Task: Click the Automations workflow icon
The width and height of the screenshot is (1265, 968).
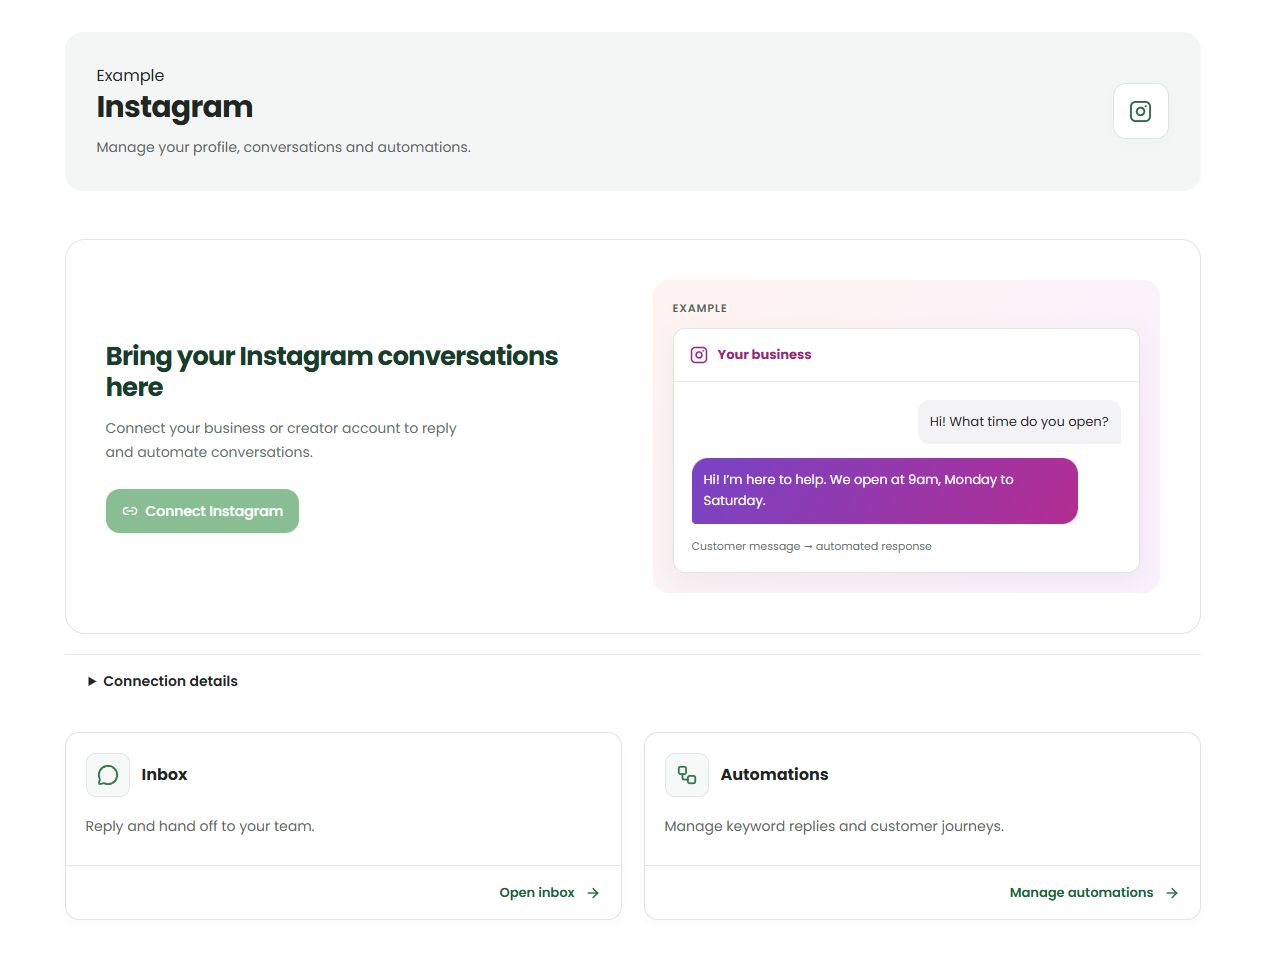Action: click(687, 775)
